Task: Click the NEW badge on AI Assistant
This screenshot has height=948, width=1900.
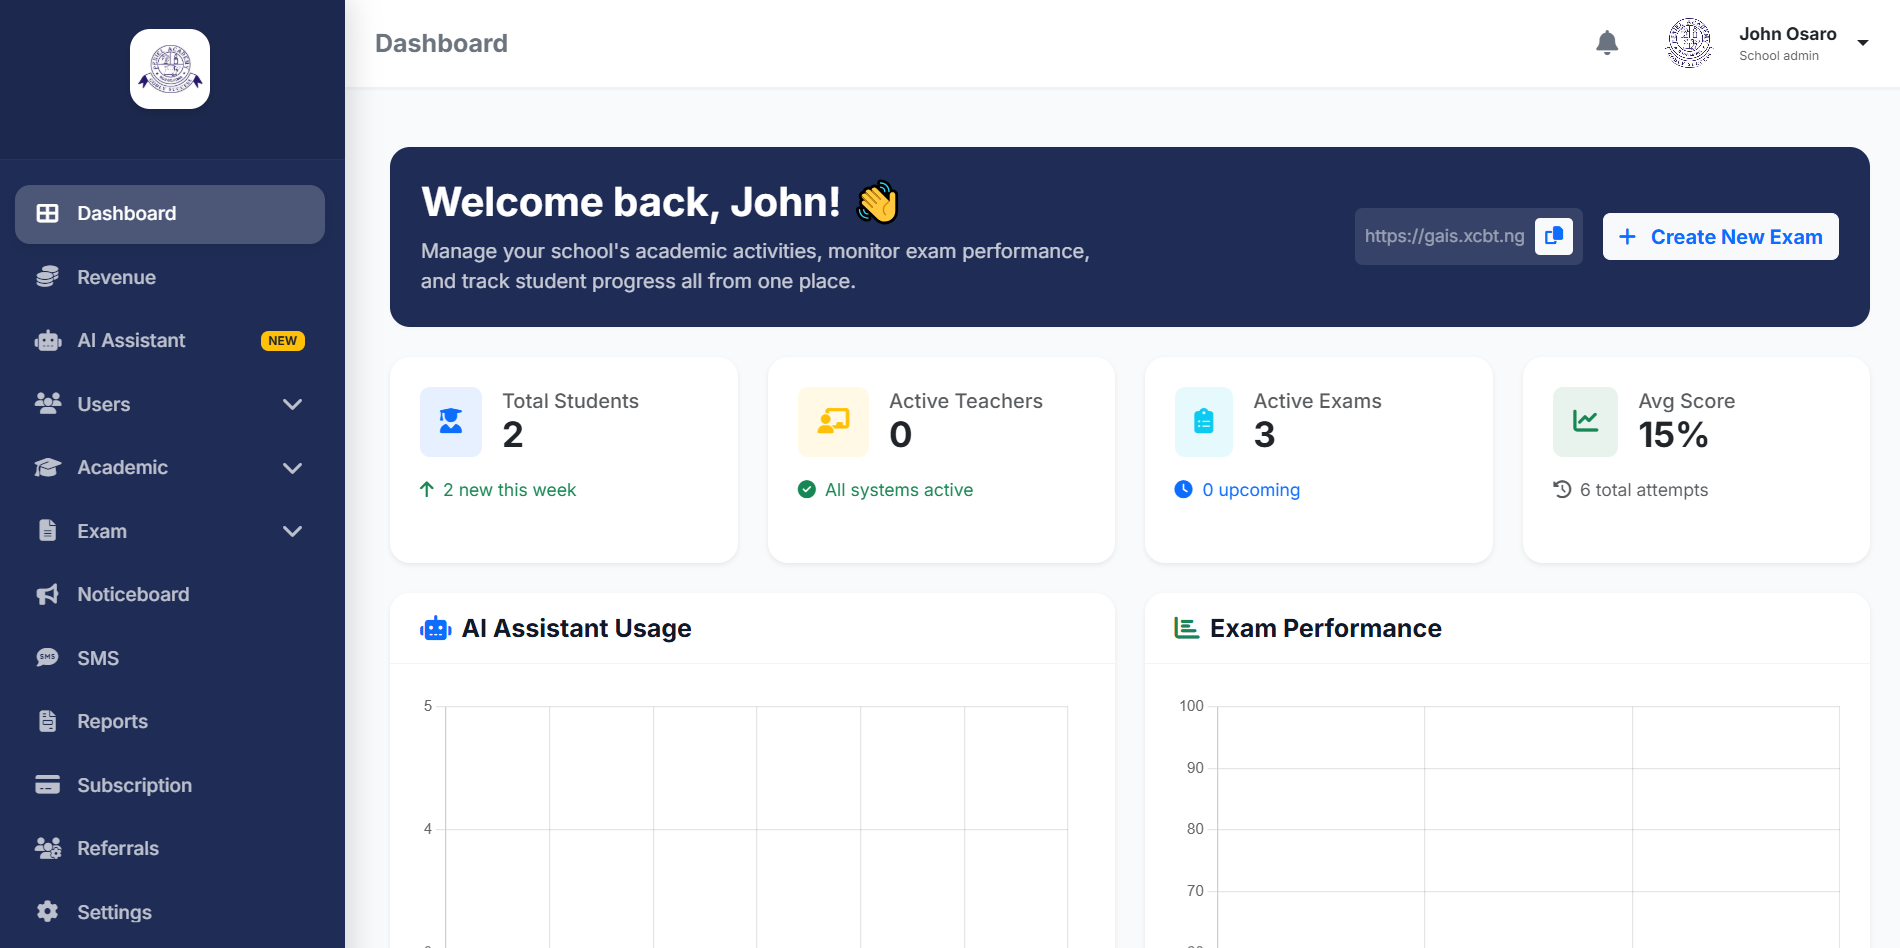Action: tap(283, 341)
